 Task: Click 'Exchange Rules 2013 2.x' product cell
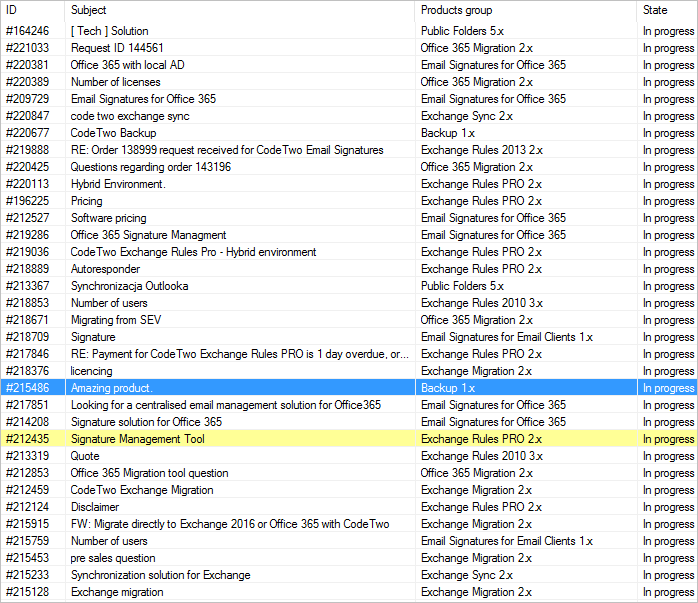coord(482,150)
